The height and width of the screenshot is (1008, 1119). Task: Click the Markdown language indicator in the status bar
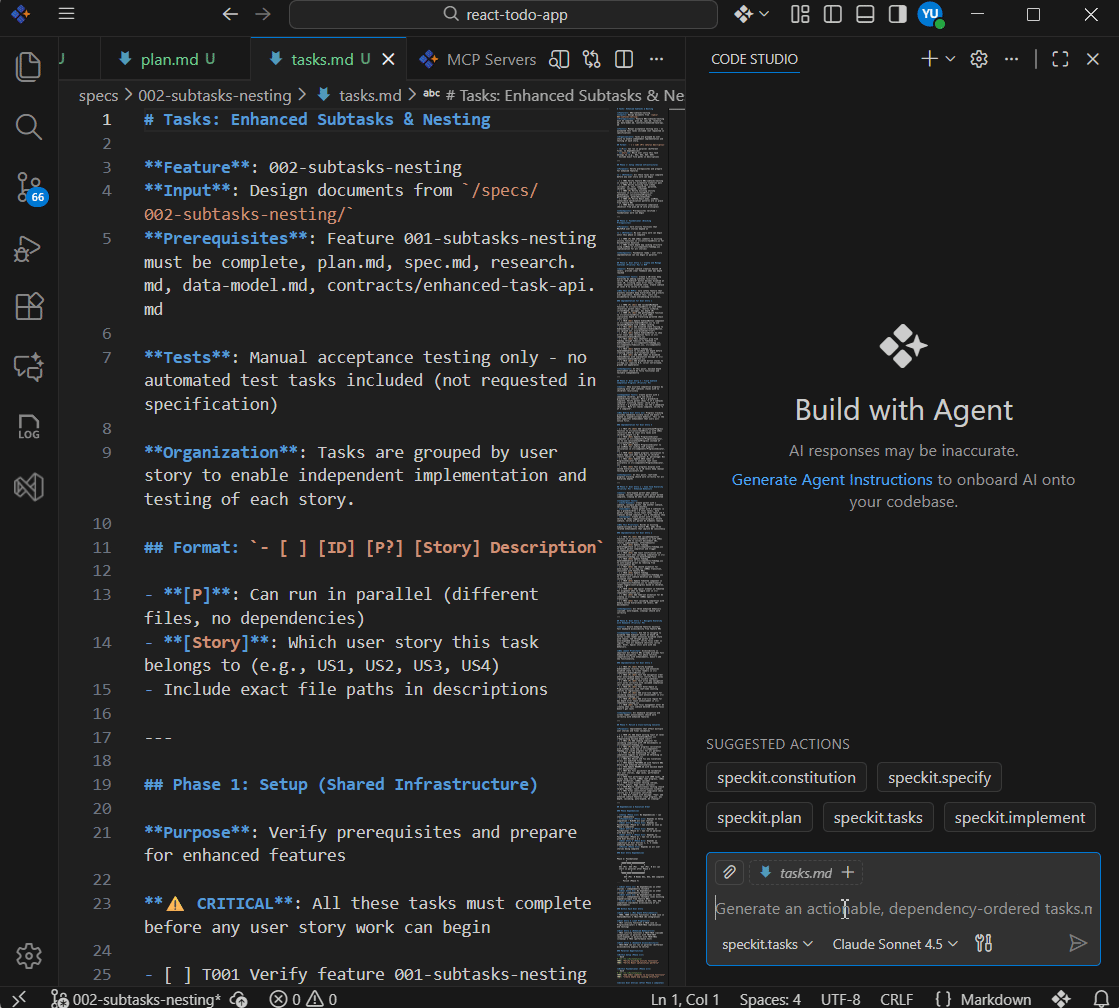point(998,998)
